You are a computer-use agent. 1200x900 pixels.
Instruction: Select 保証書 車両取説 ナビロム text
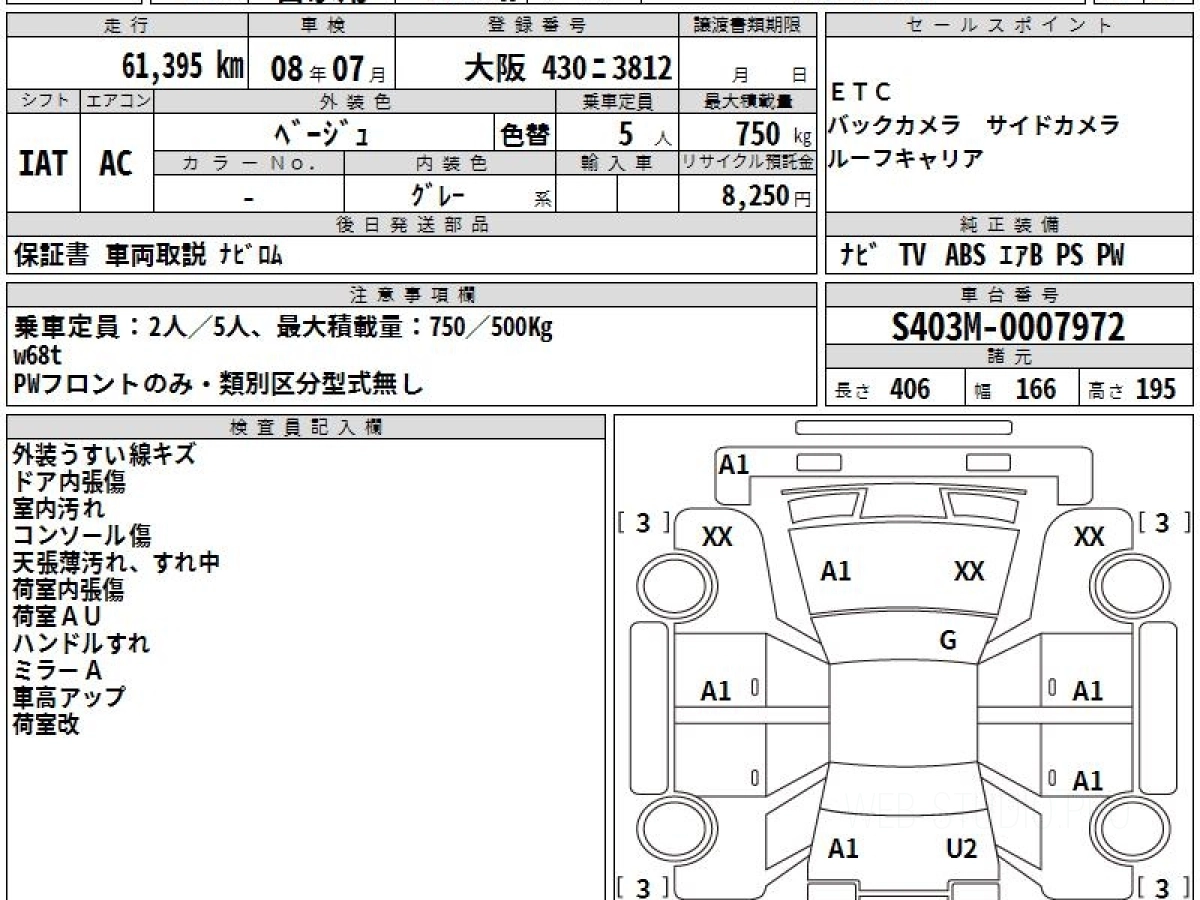click(x=149, y=256)
